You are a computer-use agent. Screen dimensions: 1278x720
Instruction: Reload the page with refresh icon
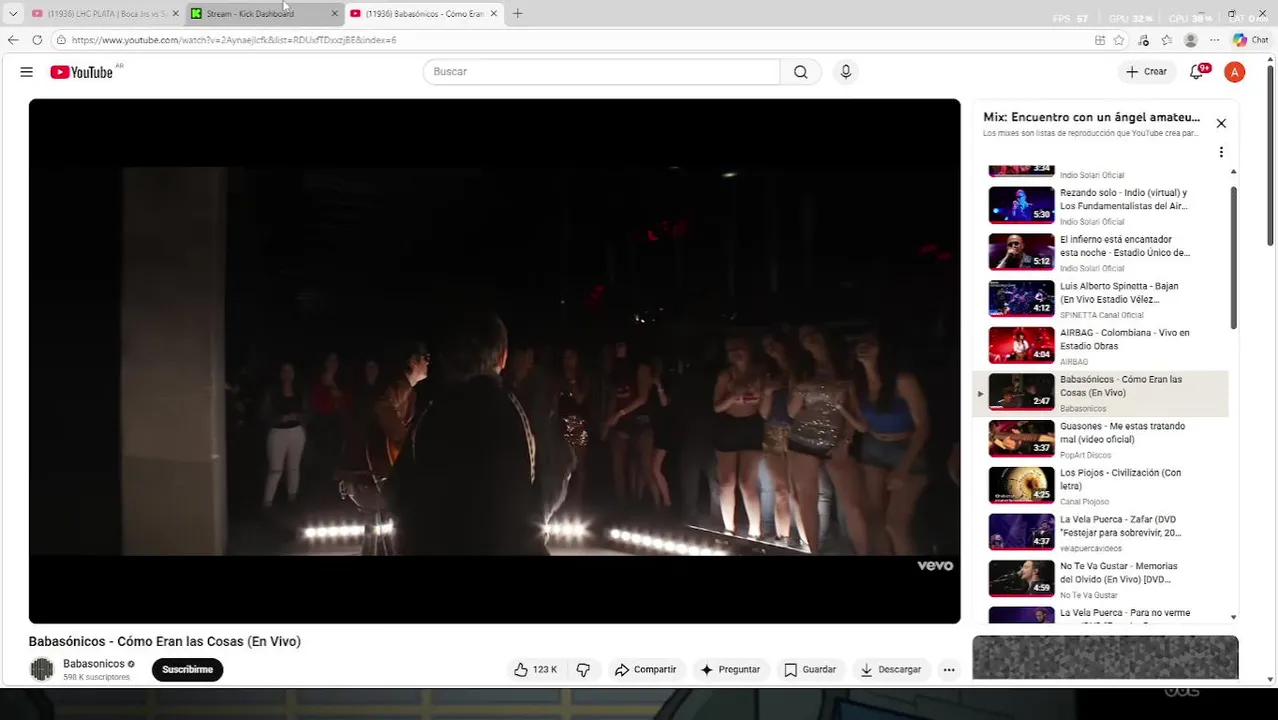click(37, 40)
